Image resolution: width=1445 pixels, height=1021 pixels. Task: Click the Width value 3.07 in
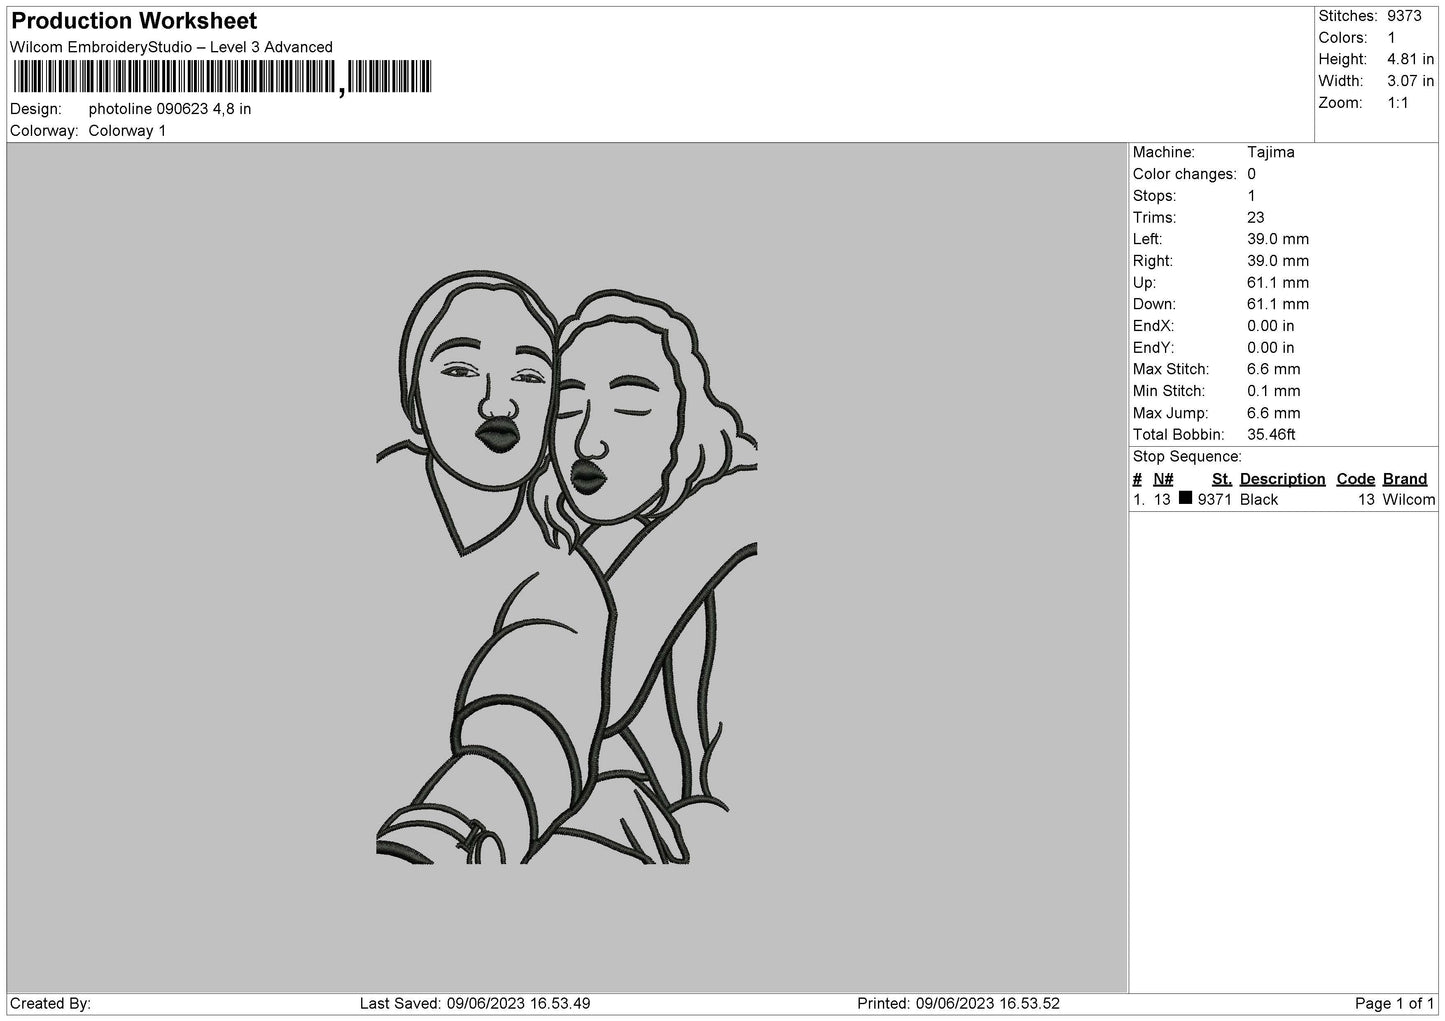pyautogui.click(x=1410, y=81)
